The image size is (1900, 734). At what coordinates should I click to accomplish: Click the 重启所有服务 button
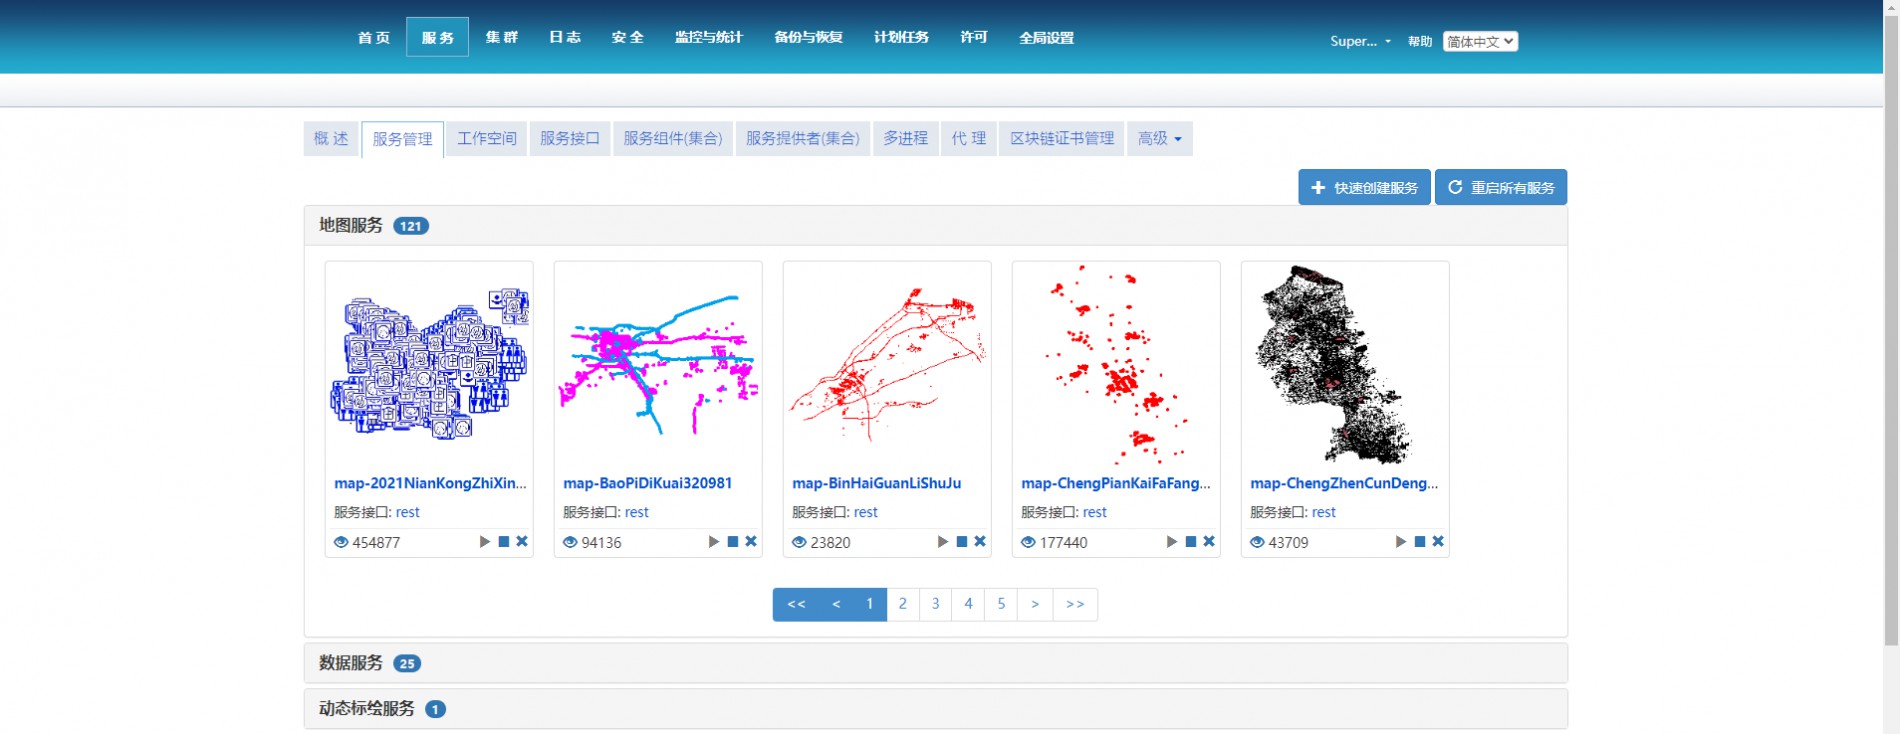click(1501, 187)
